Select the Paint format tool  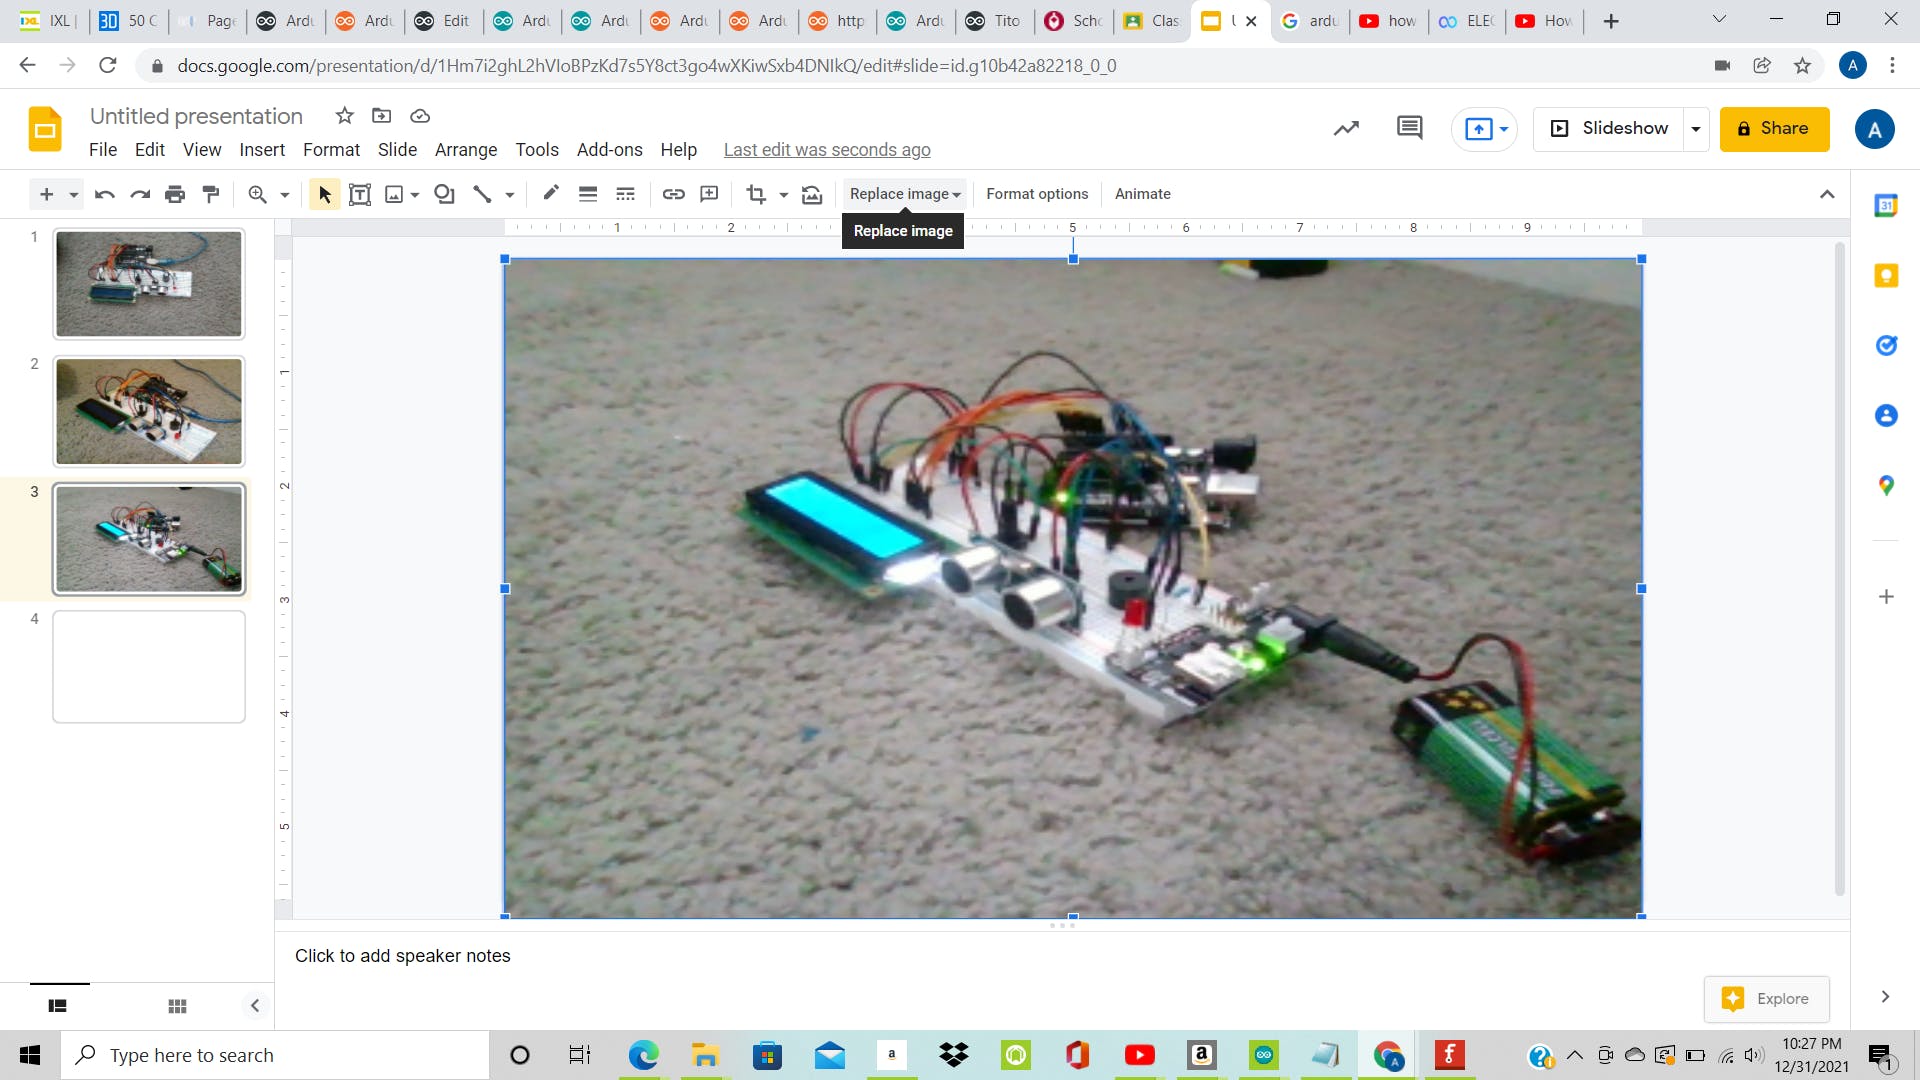[211, 194]
